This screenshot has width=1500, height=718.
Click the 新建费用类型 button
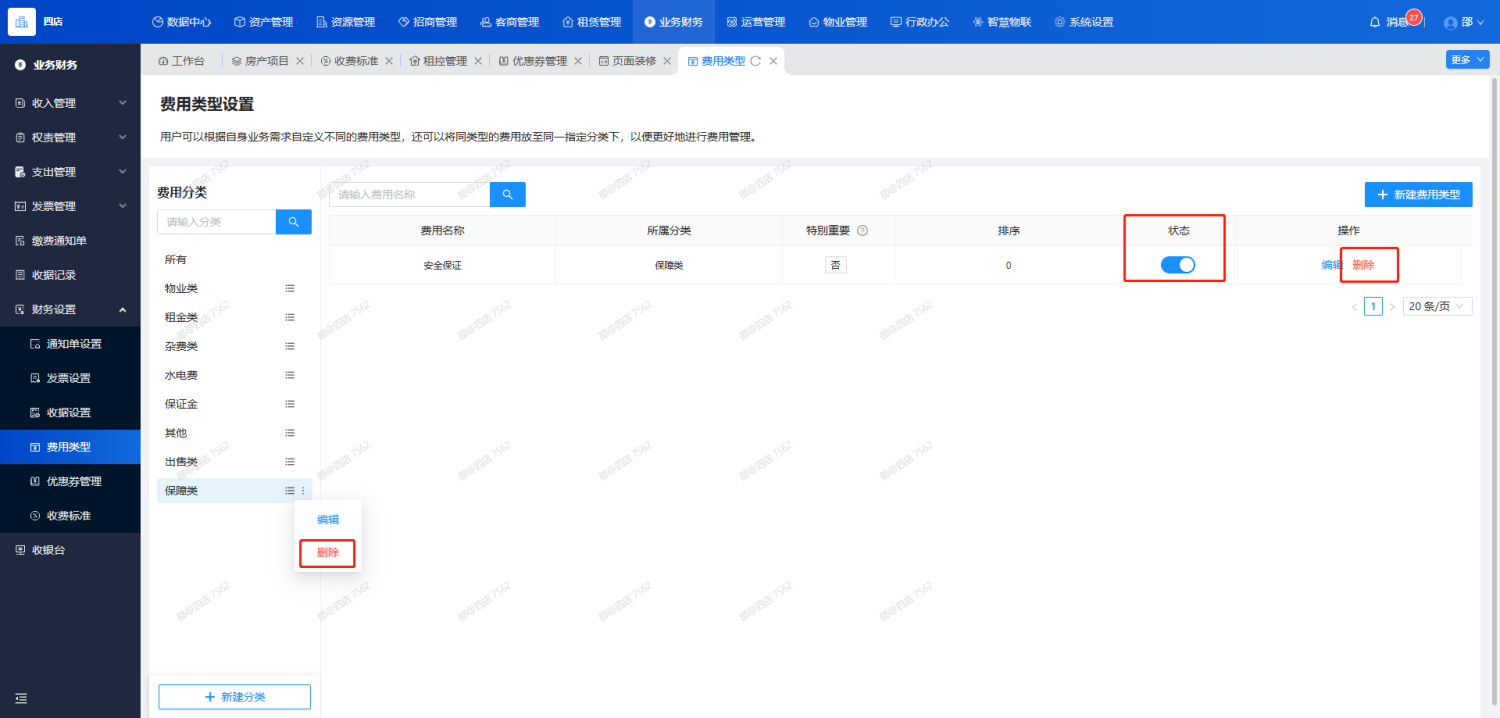[x=1419, y=194]
